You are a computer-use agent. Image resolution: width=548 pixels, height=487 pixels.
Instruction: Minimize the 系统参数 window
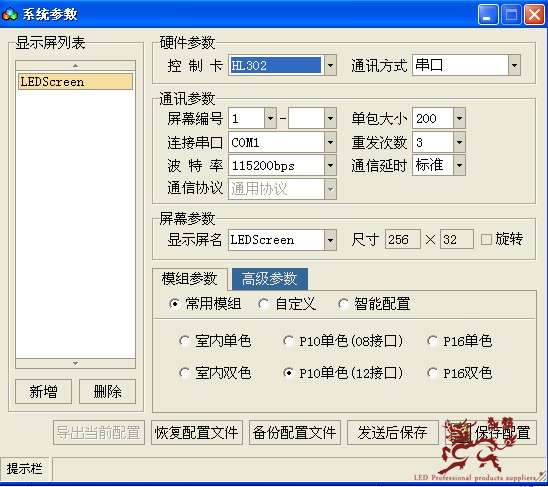[x=488, y=15]
